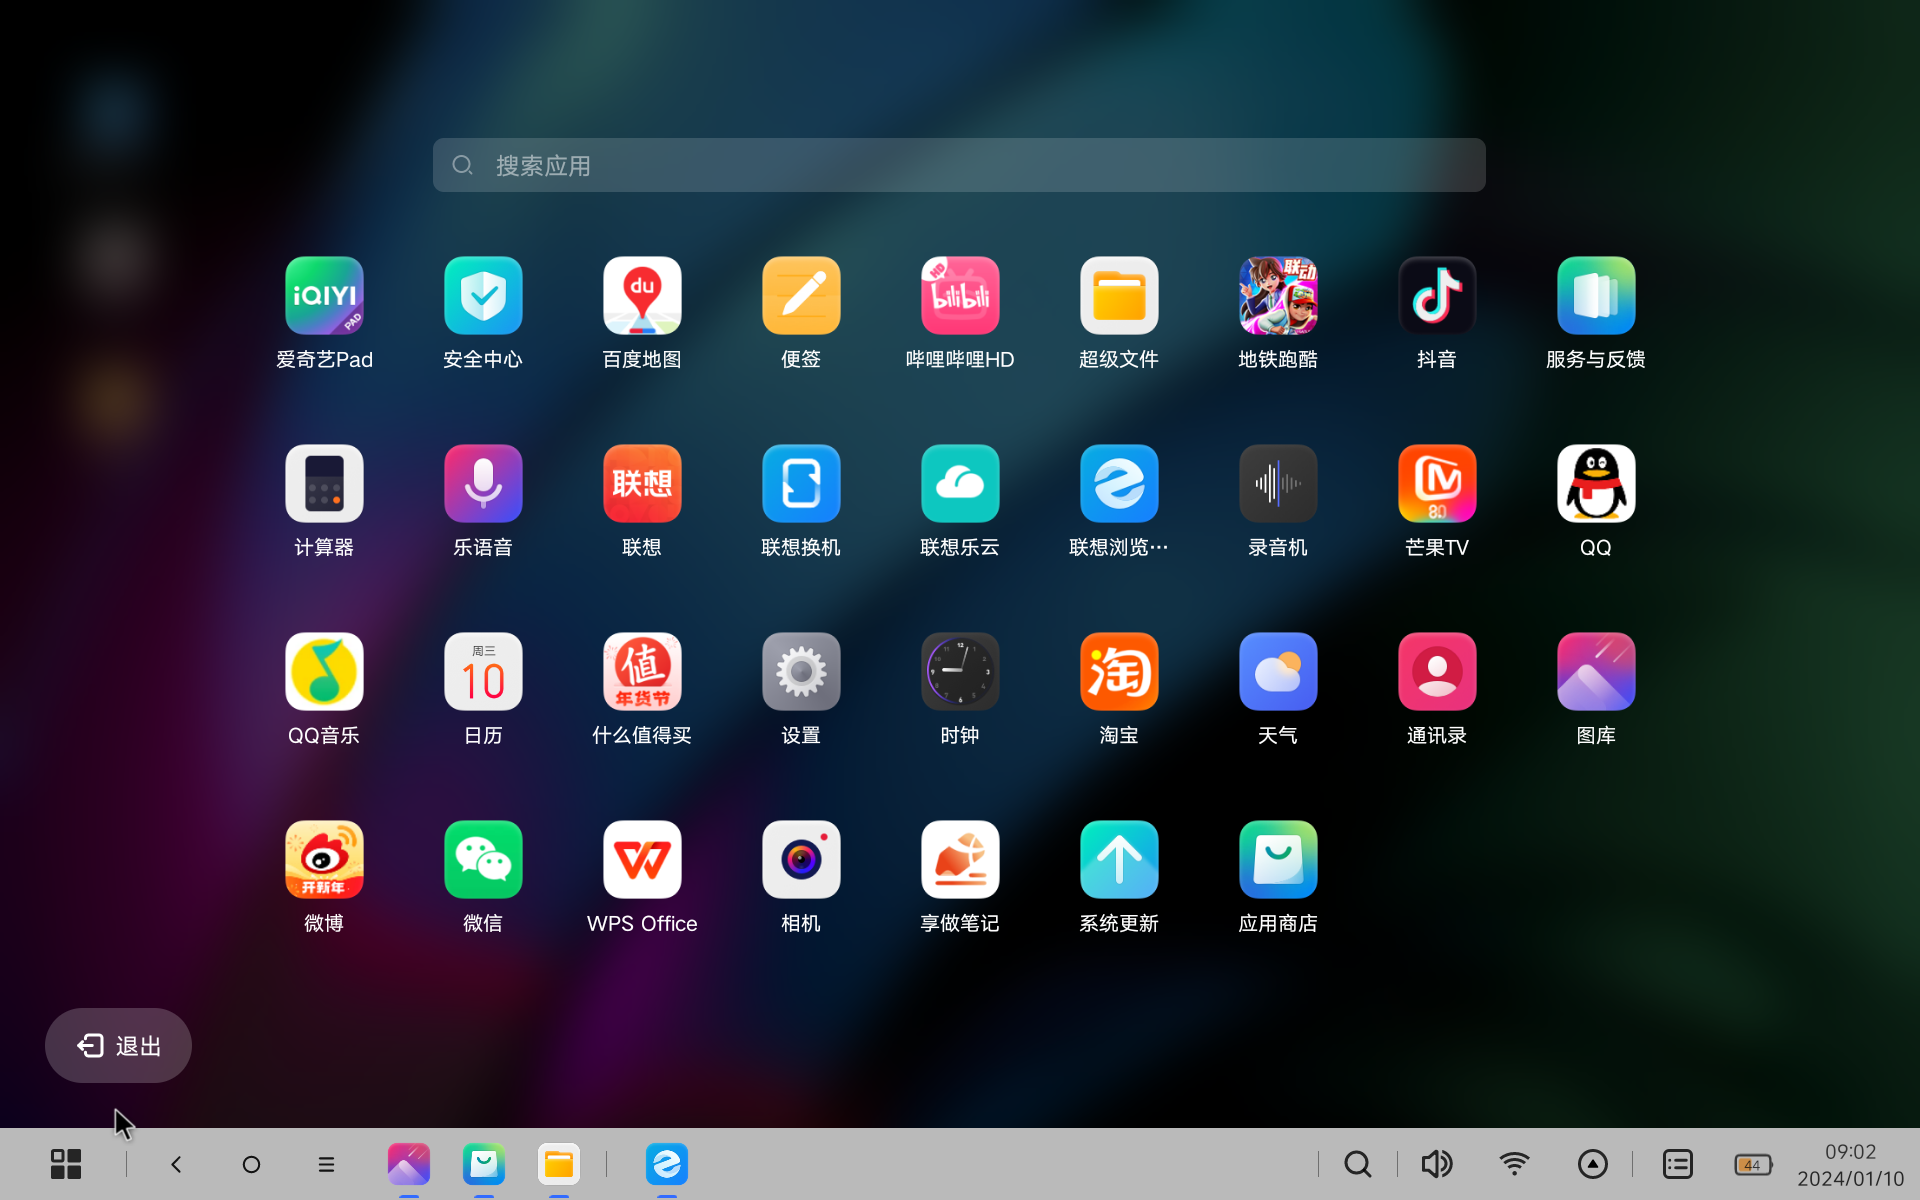
Task: Open 应用商店 from app grid
Action: (x=1278, y=860)
